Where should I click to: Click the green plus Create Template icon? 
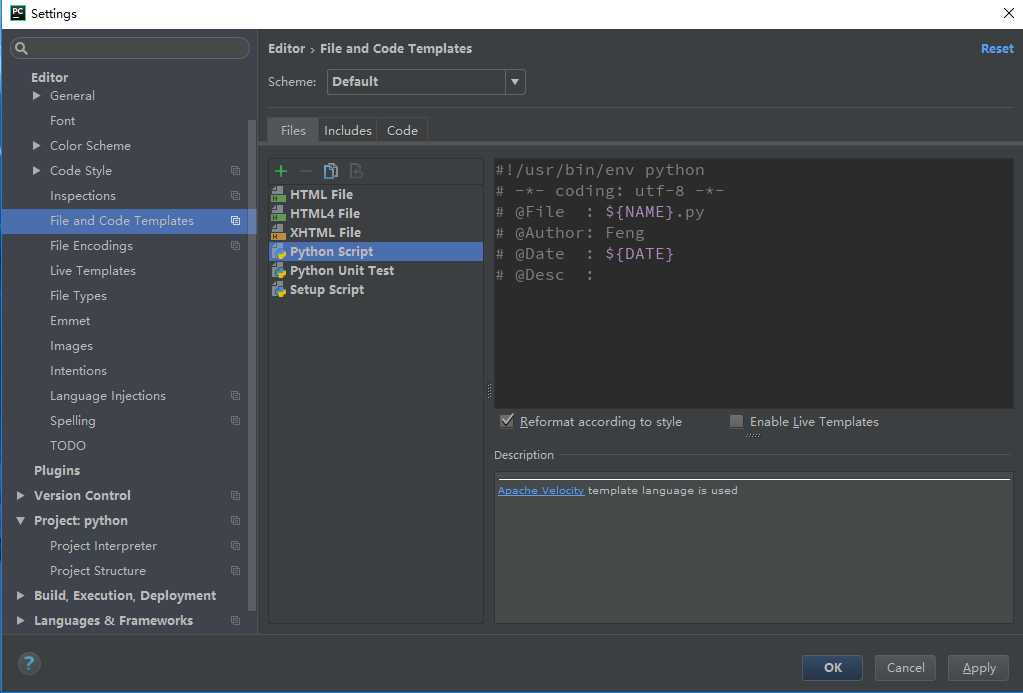(x=281, y=171)
